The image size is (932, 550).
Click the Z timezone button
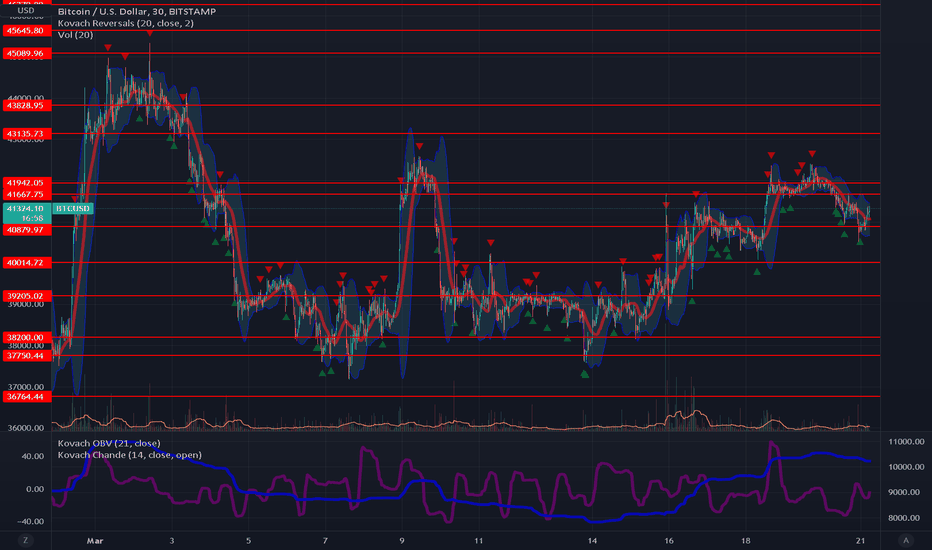coord(25,540)
